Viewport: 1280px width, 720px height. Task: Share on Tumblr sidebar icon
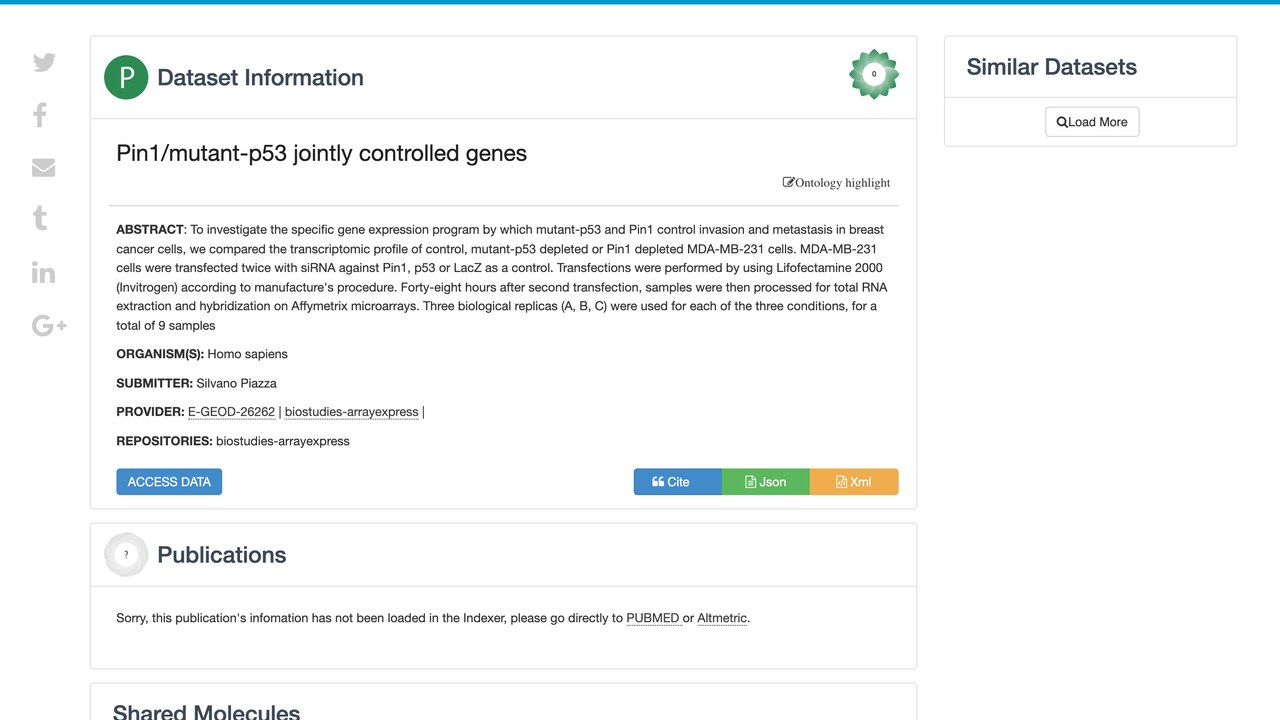40,219
